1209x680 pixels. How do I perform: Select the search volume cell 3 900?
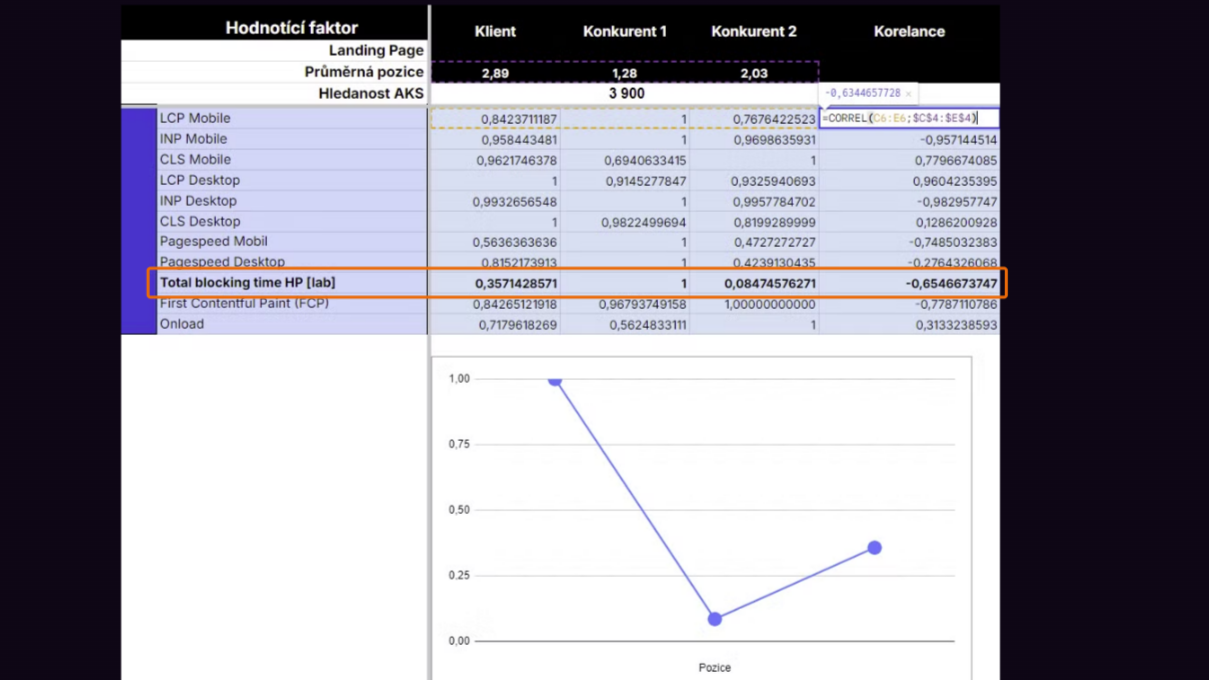pos(626,93)
